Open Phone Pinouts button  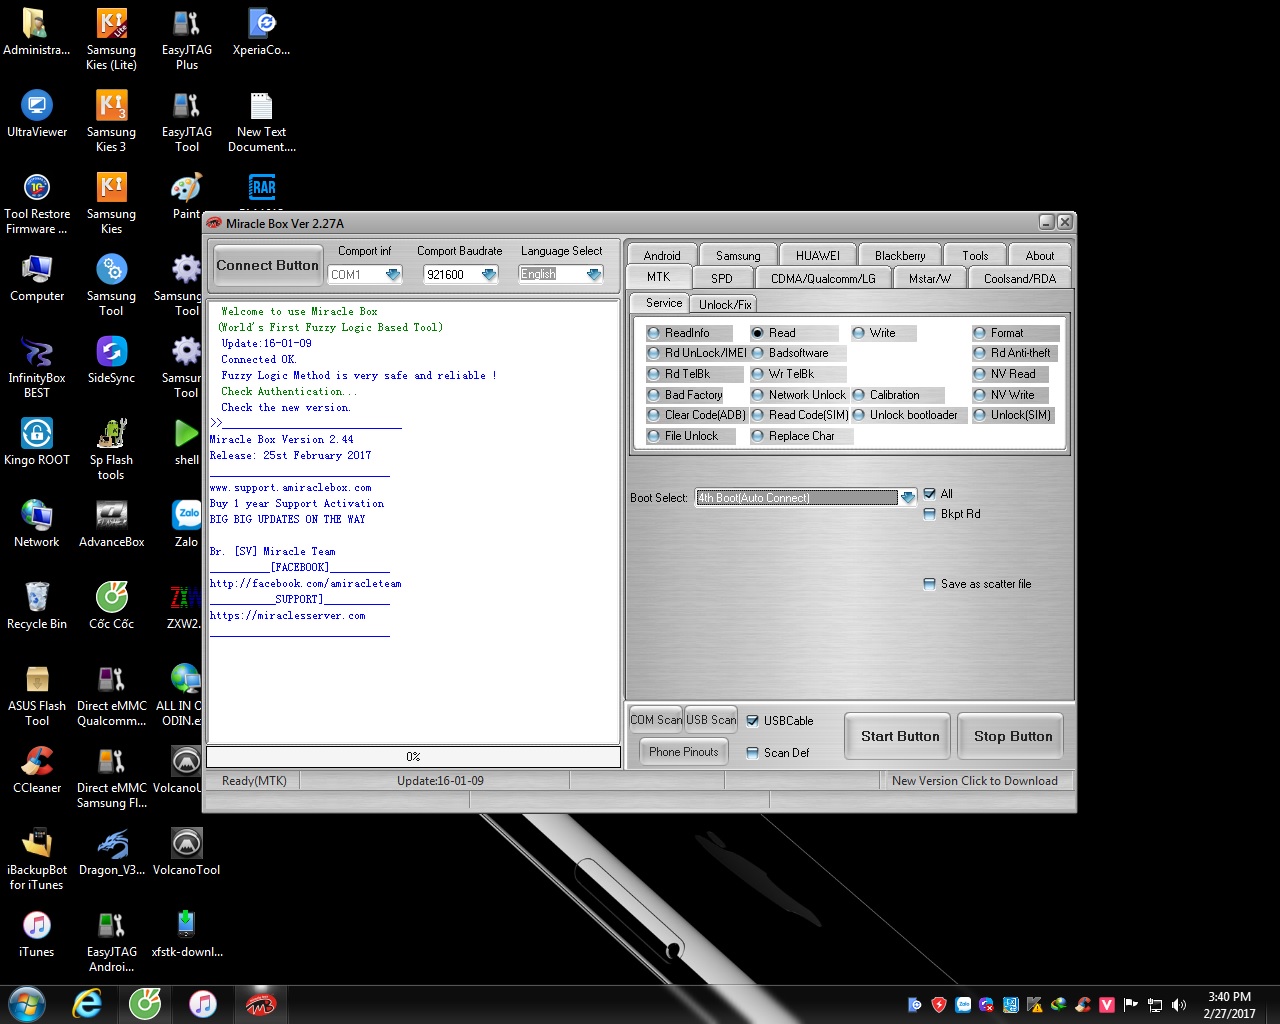683,752
